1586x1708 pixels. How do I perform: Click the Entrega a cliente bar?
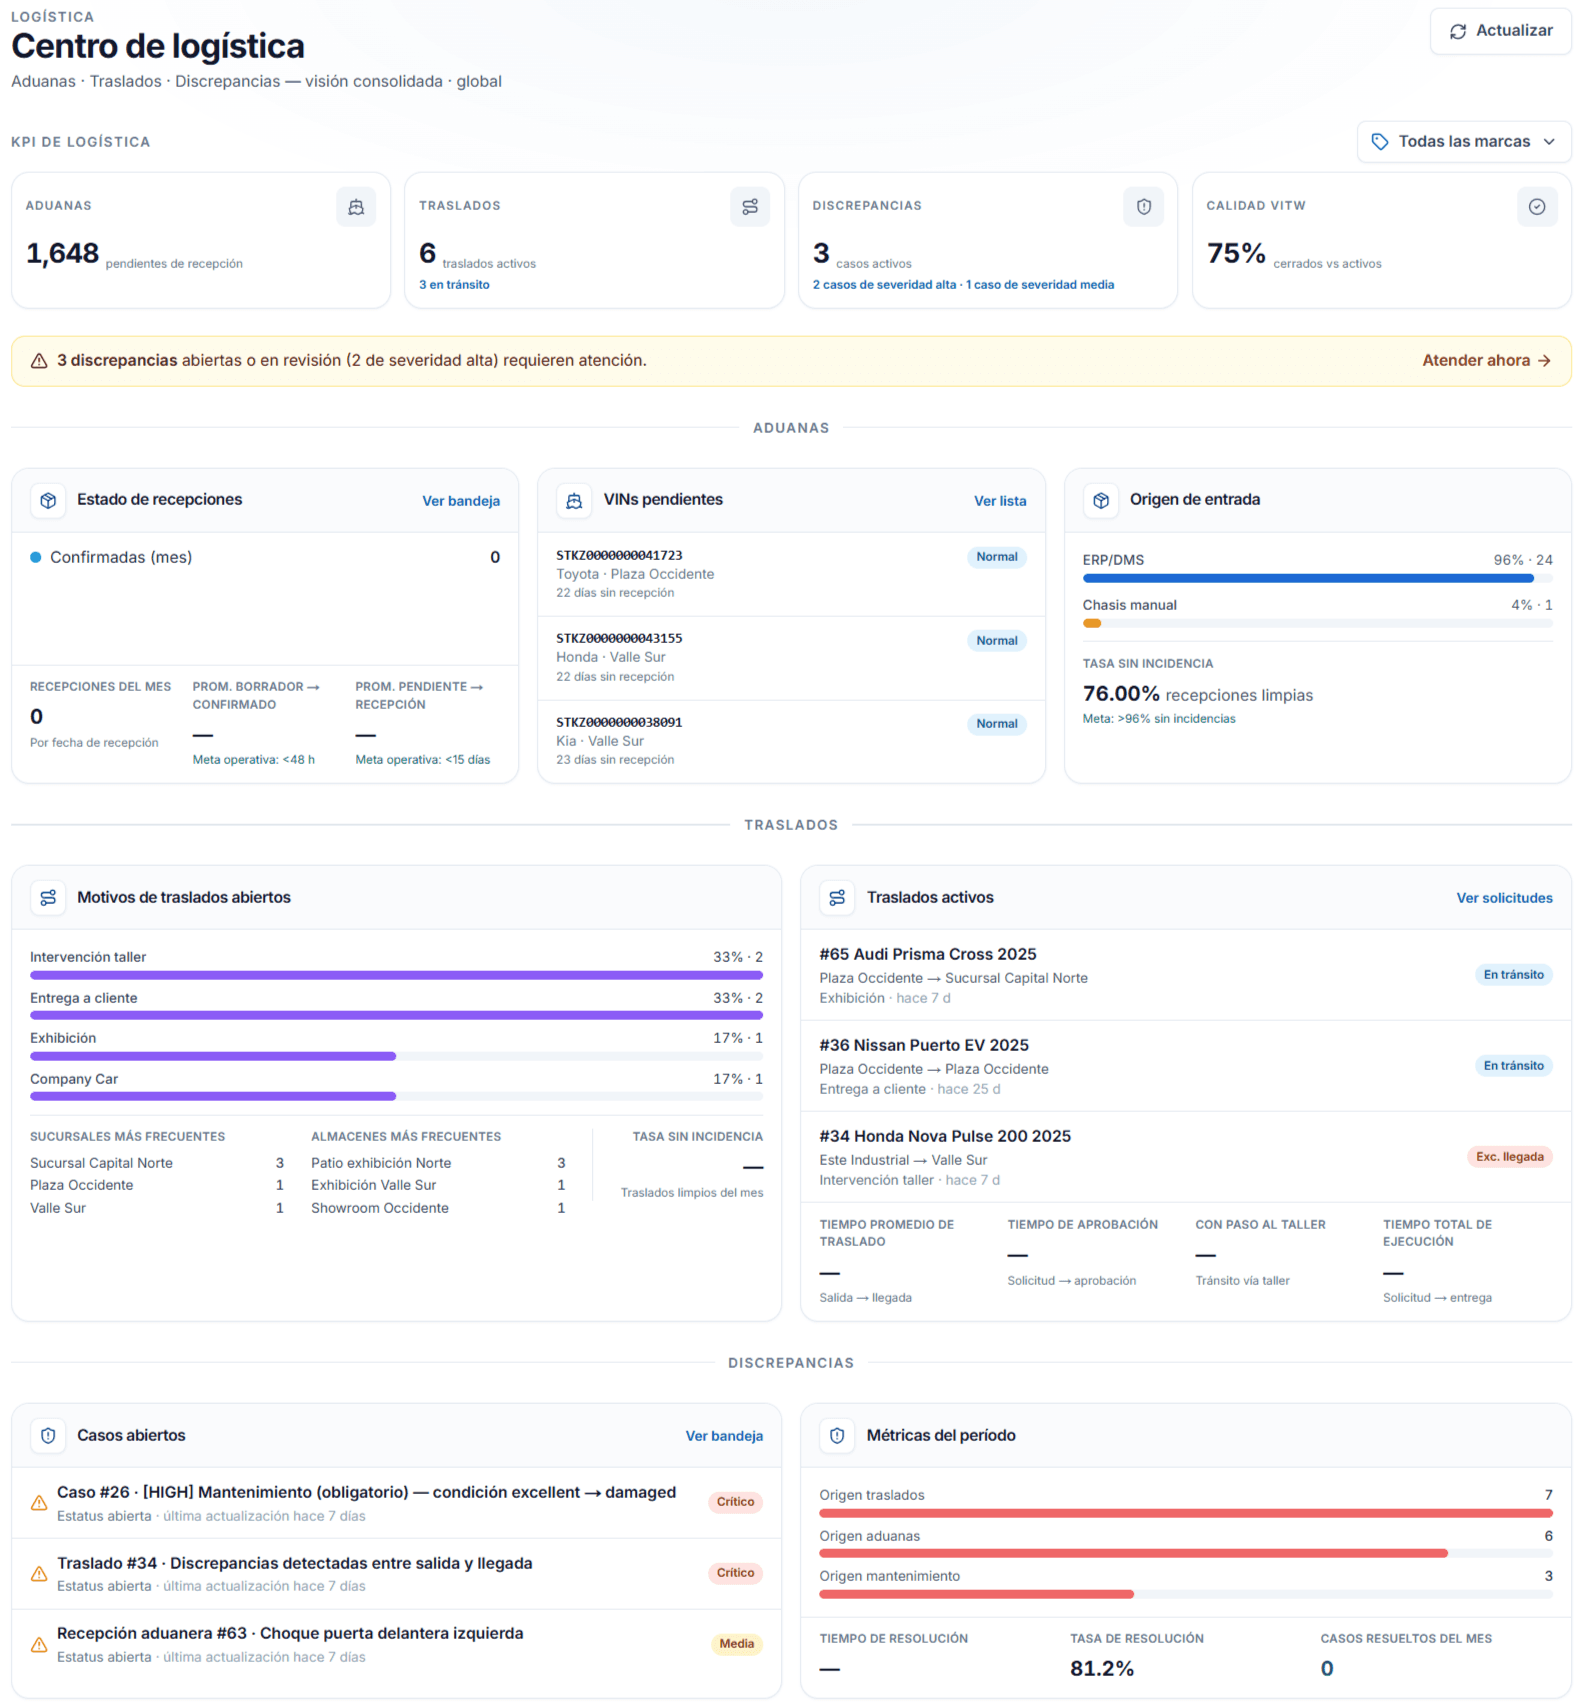coord(396,1015)
